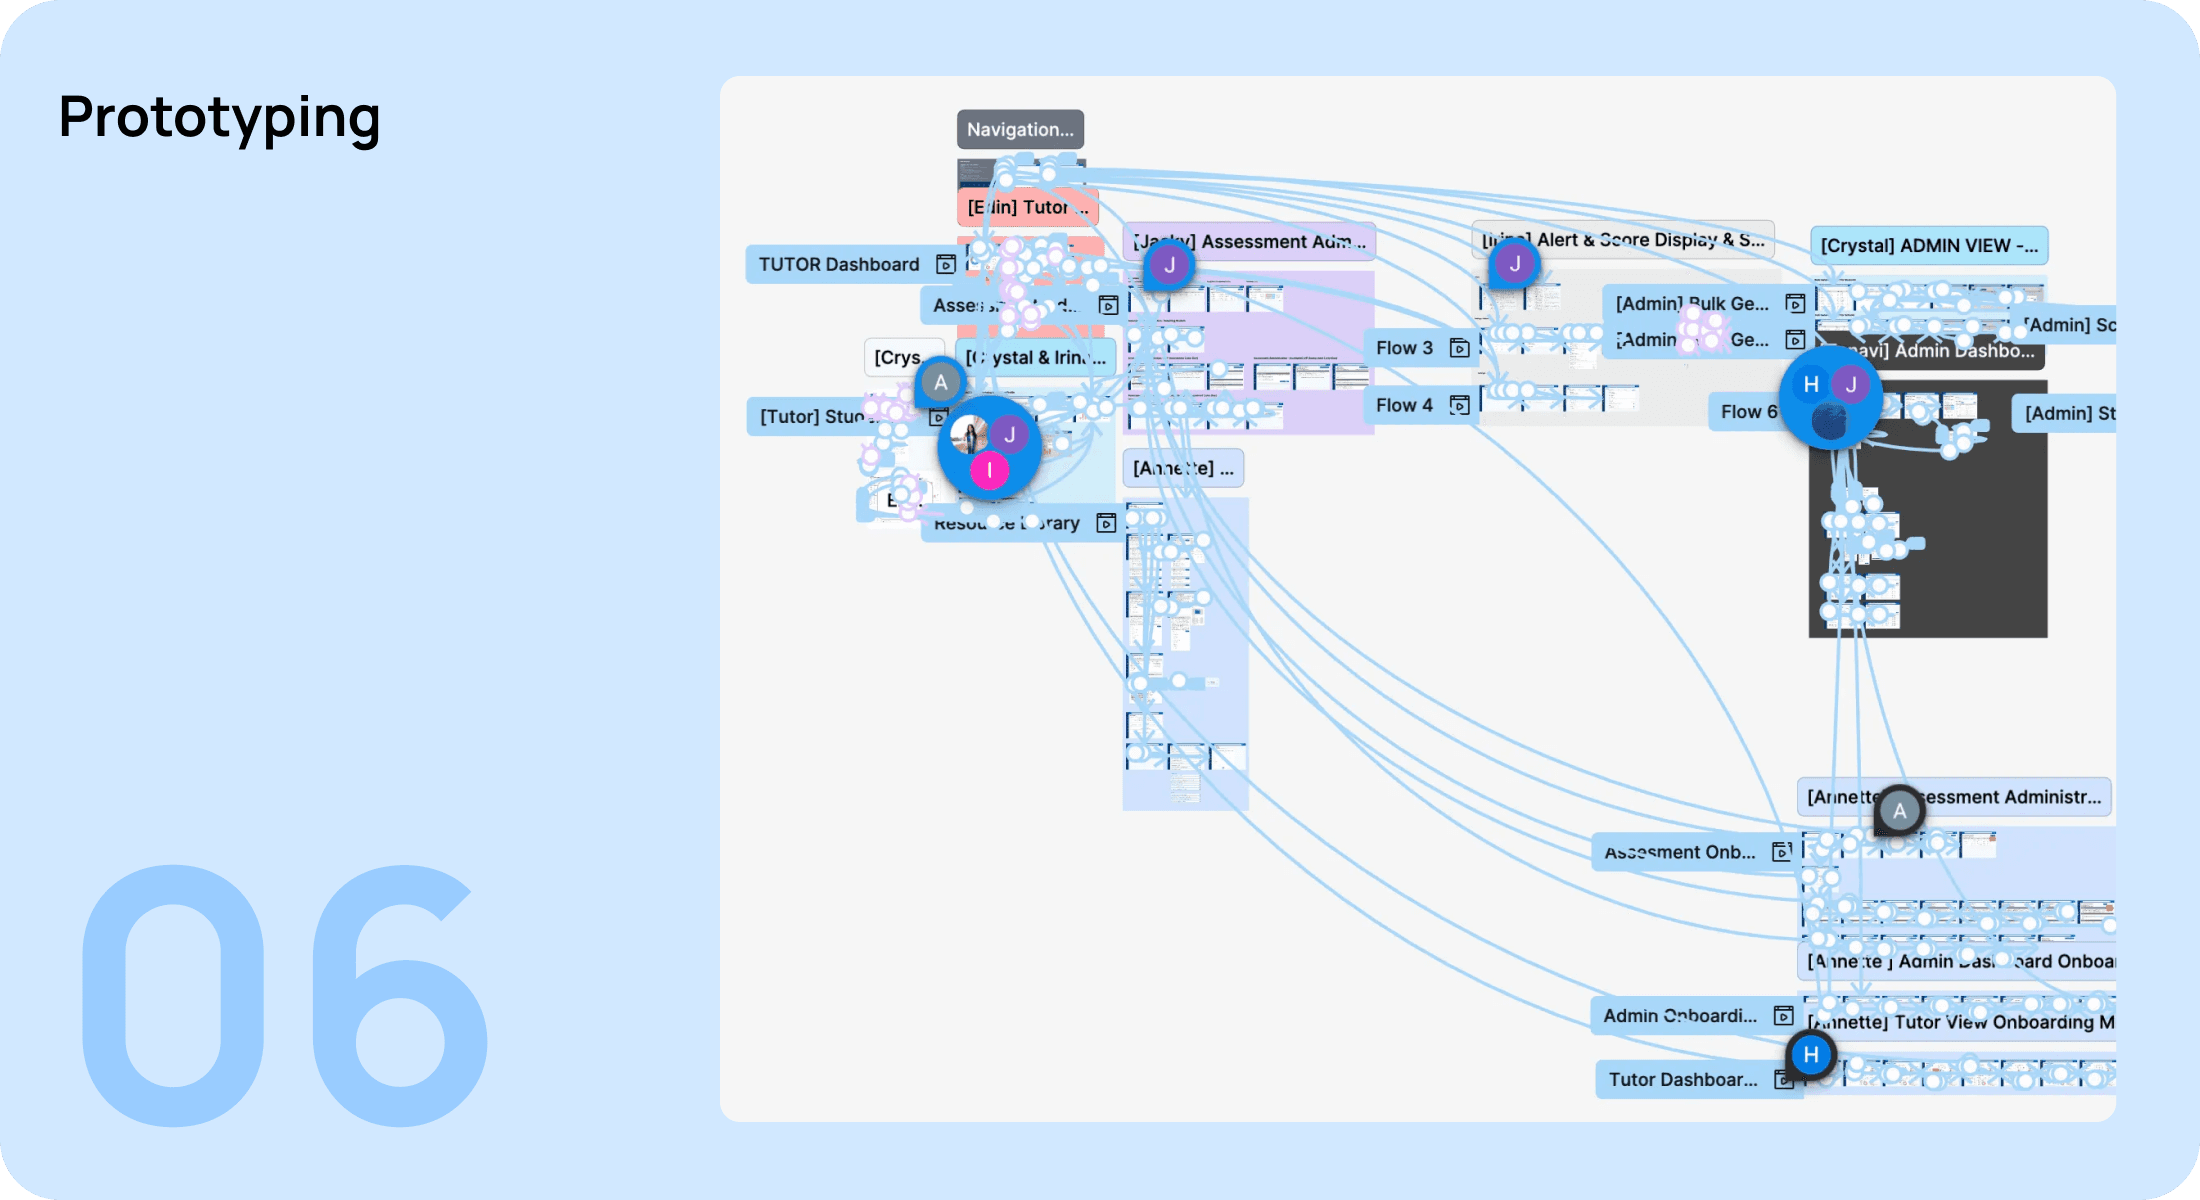Select the [Tutor] Stud... flow label
The height and width of the screenshot is (1200, 2200).
click(812, 417)
